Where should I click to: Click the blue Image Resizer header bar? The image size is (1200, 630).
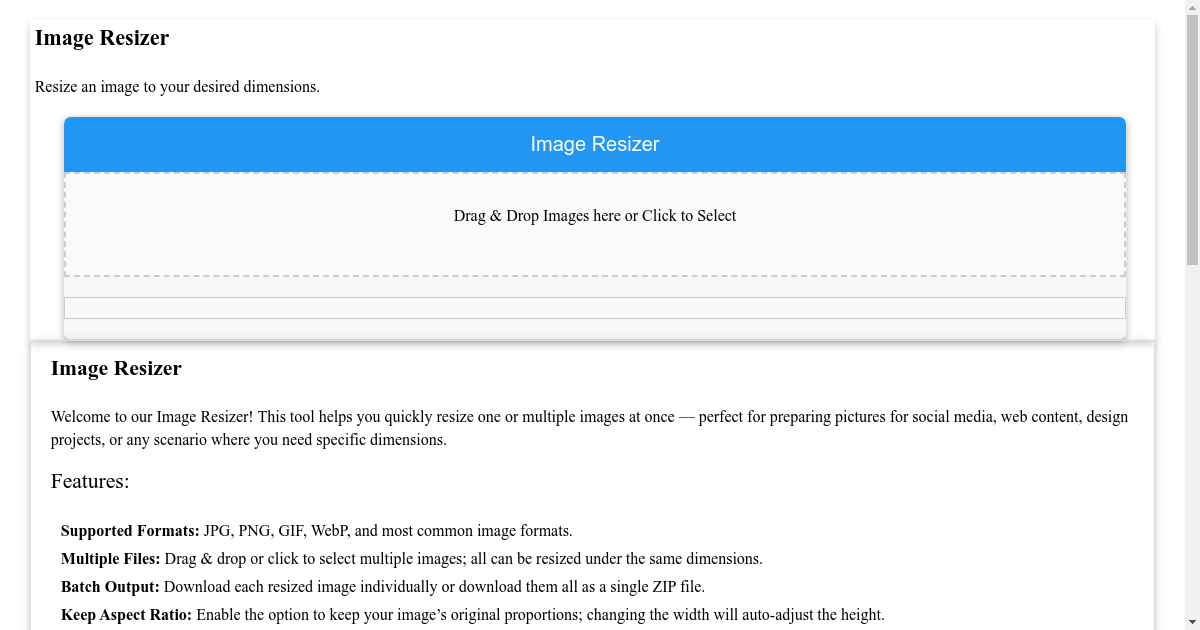(x=595, y=144)
